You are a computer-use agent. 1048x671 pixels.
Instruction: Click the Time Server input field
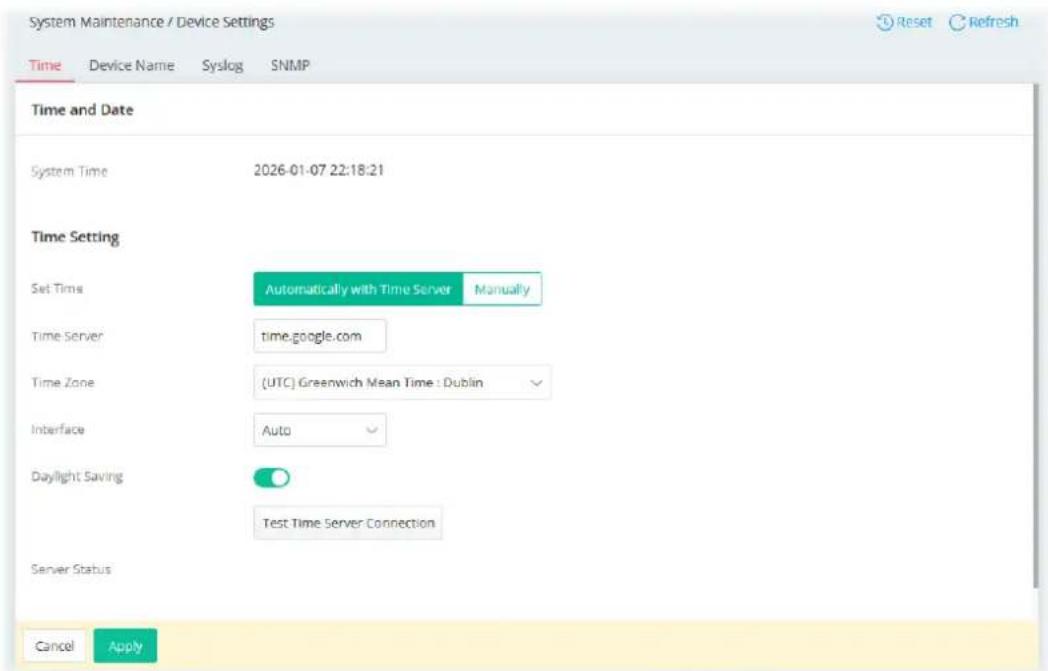point(319,336)
